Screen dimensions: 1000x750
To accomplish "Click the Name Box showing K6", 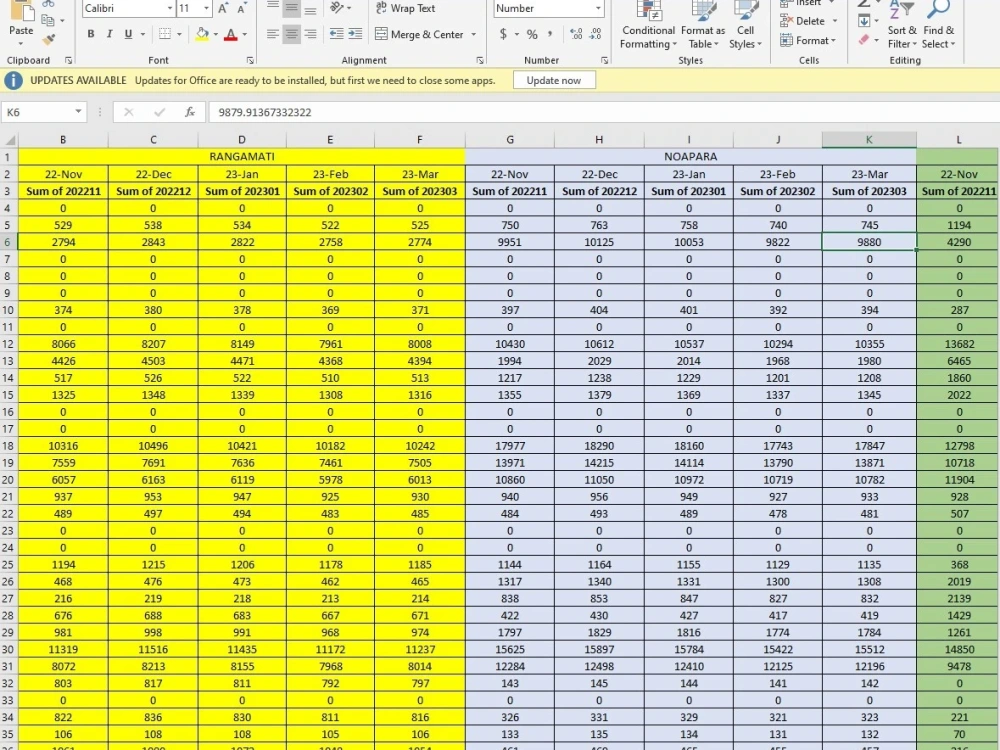I will (37, 112).
